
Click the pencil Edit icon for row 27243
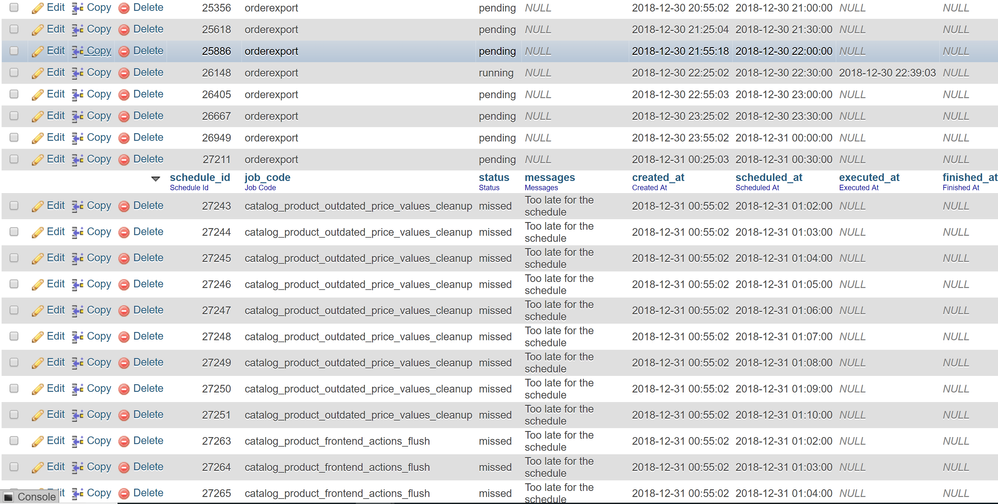[37, 206]
